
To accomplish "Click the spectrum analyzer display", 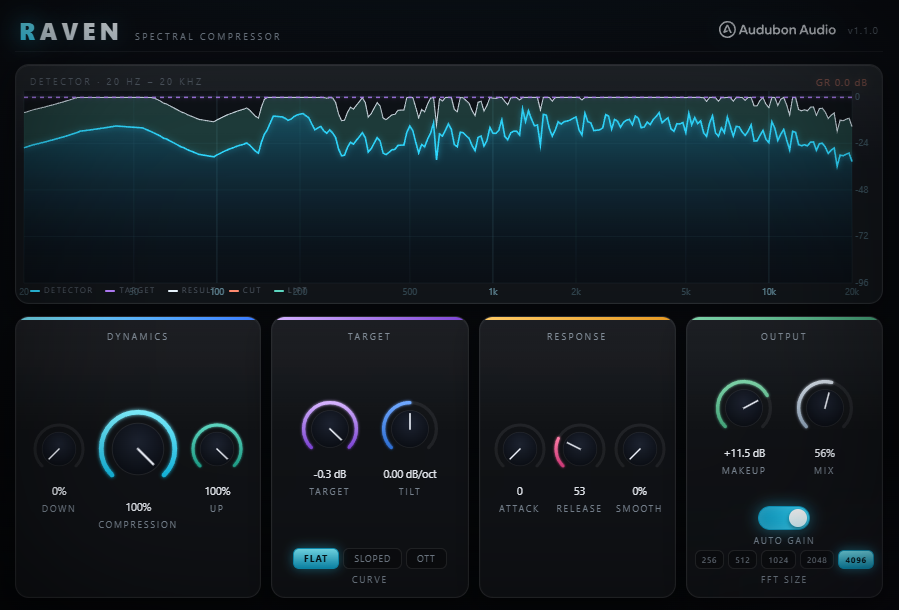I will pyautogui.click(x=438, y=189).
